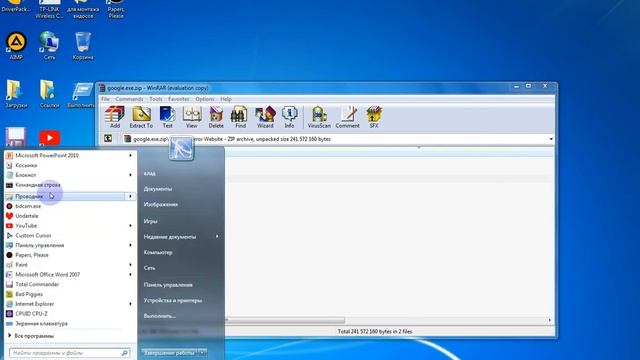Viewport: 640px width, 360px height.
Task: Expand Проводник jump list arrow
Action: [130, 196]
